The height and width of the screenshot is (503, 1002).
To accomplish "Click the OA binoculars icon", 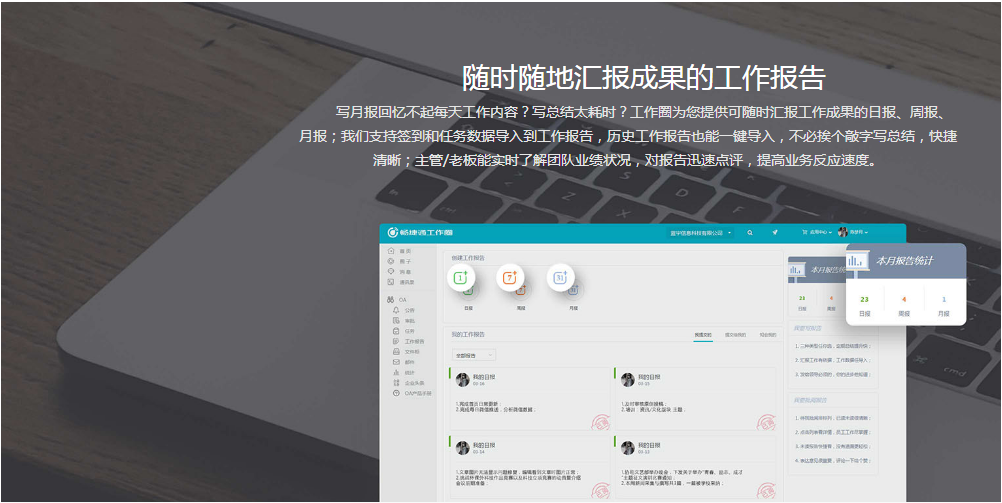I will [x=390, y=299].
